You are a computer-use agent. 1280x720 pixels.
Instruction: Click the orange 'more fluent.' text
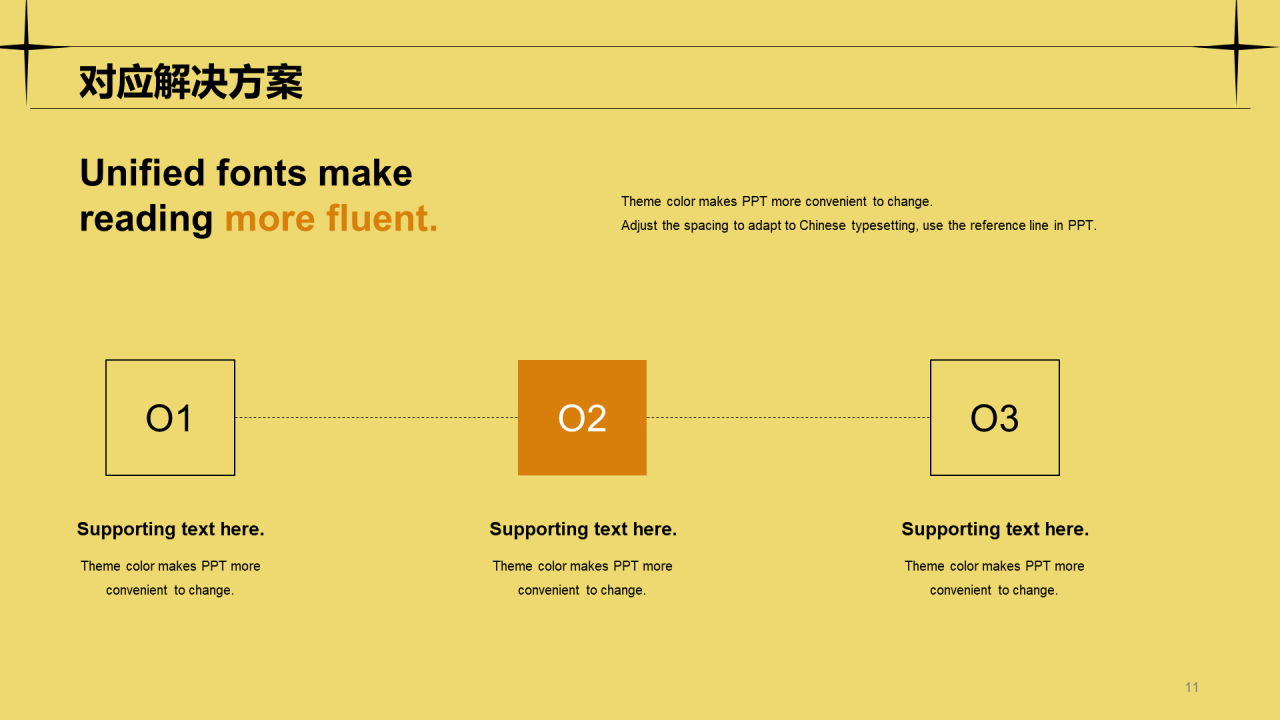(331, 219)
